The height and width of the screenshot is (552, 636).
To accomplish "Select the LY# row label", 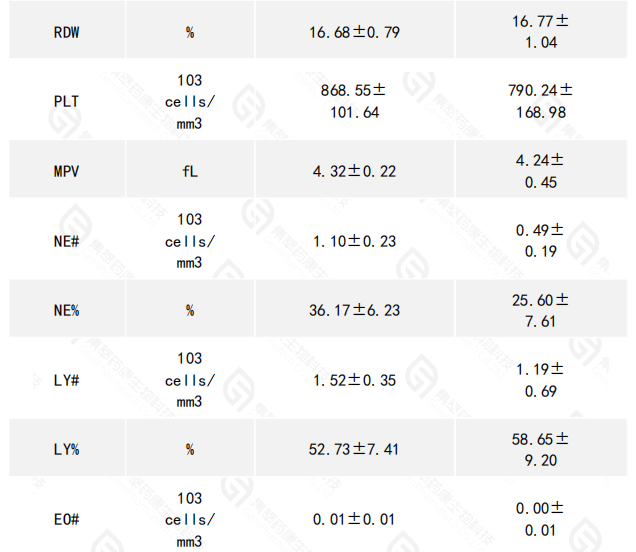I will [x=66, y=380].
